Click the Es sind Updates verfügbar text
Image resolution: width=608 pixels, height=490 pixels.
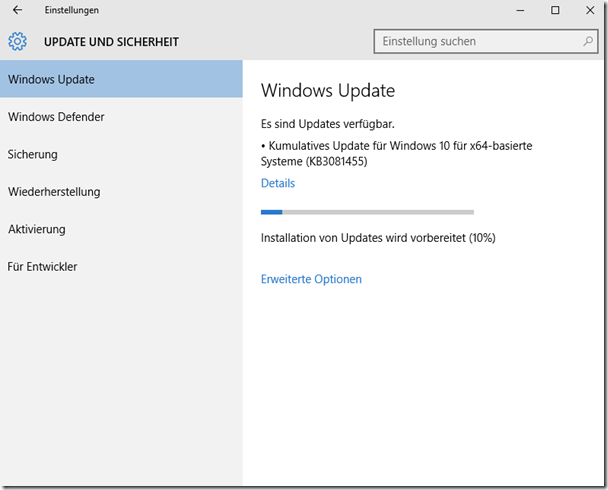click(328, 124)
